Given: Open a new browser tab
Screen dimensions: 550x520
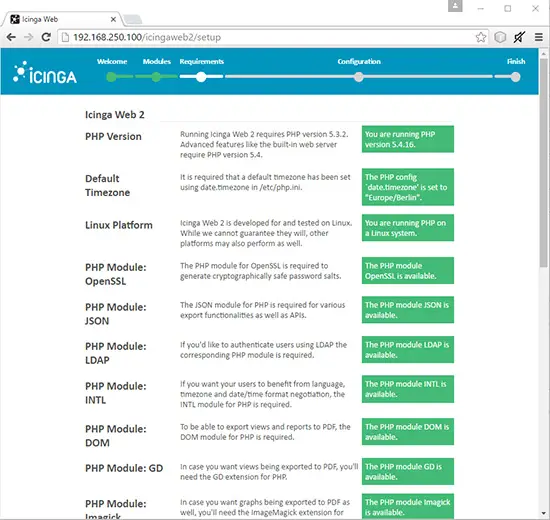Looking at the screenshot, I should [133, 20].
